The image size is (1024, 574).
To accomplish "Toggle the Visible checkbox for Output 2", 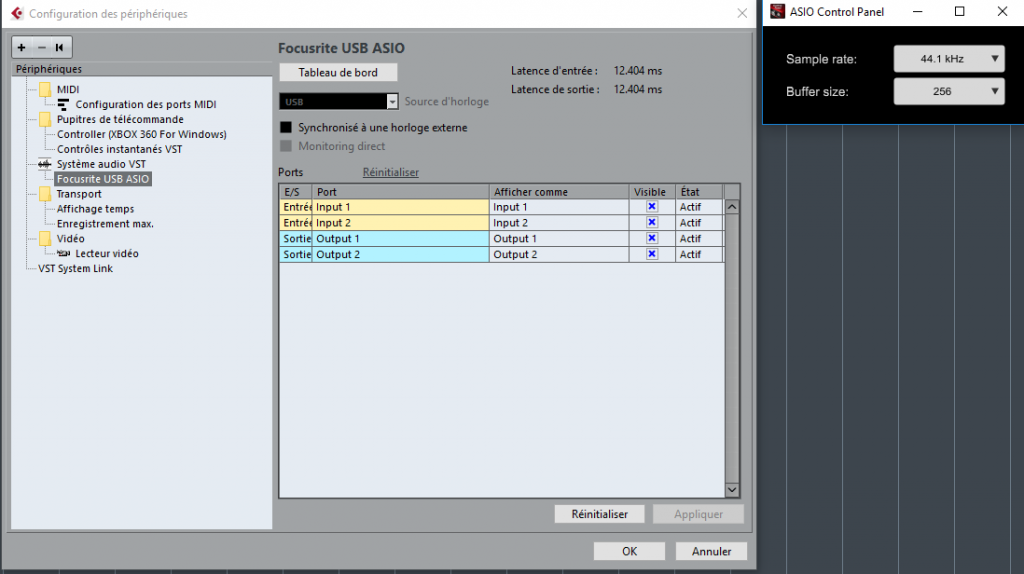I will (652, 254).
